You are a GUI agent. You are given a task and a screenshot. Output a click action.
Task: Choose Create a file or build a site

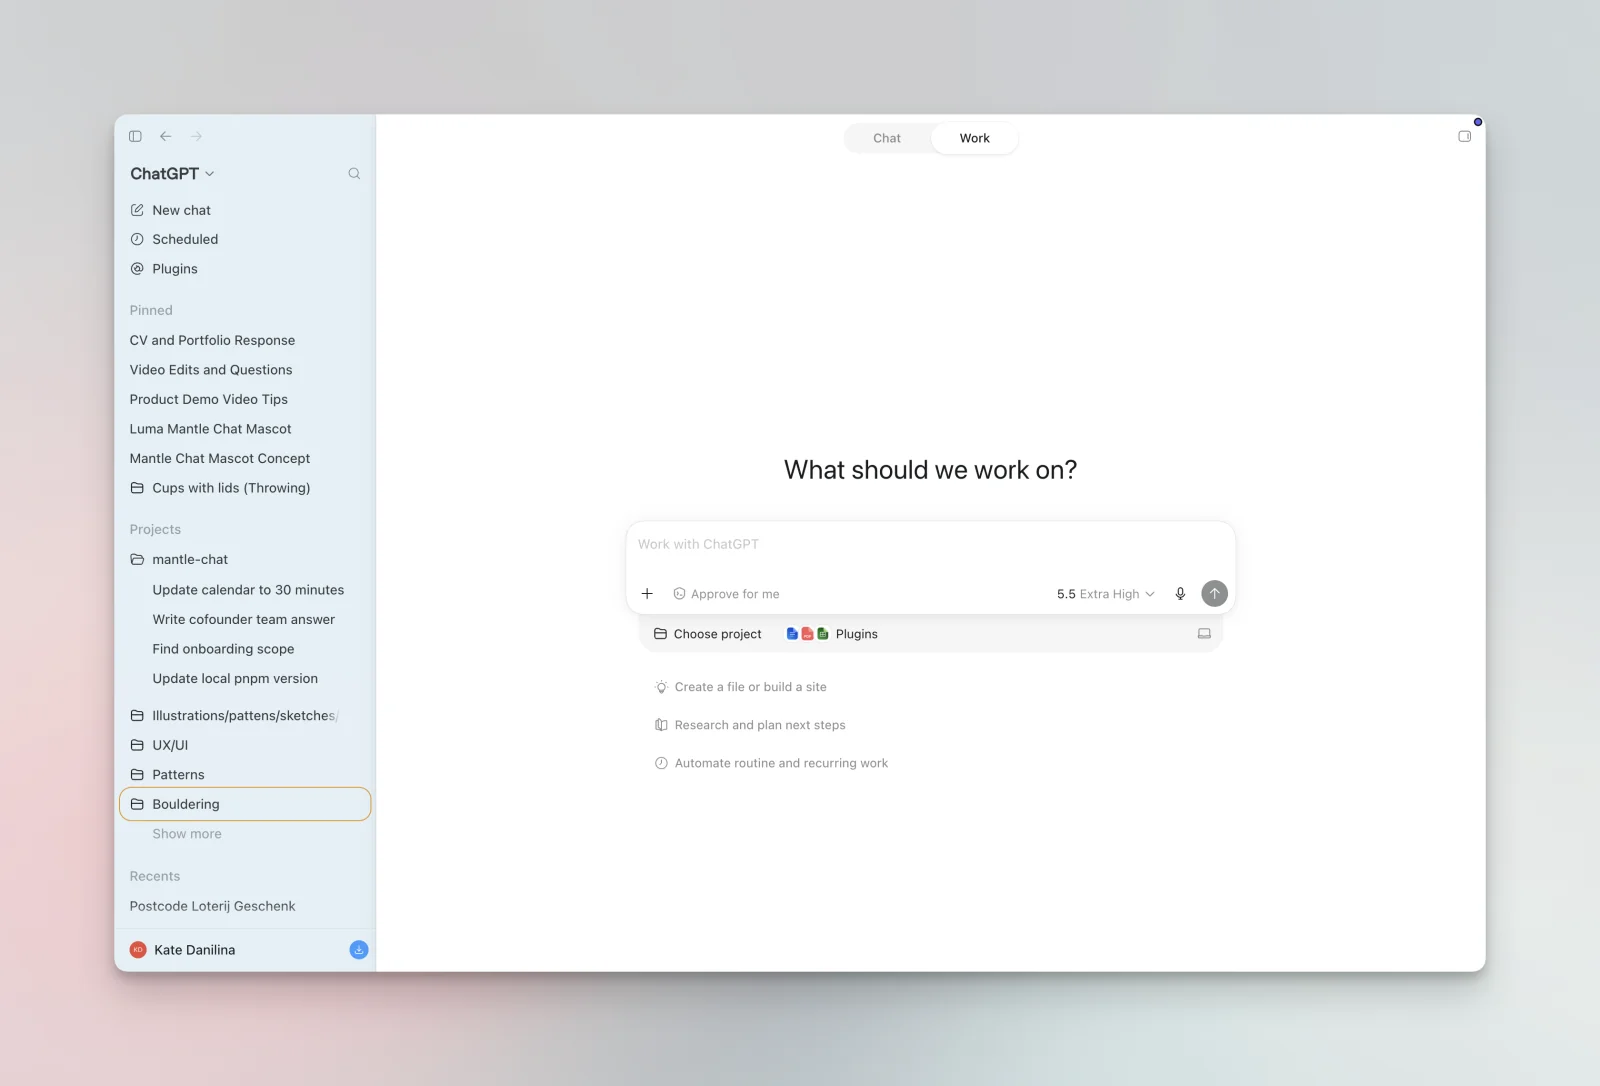point(741,687)
